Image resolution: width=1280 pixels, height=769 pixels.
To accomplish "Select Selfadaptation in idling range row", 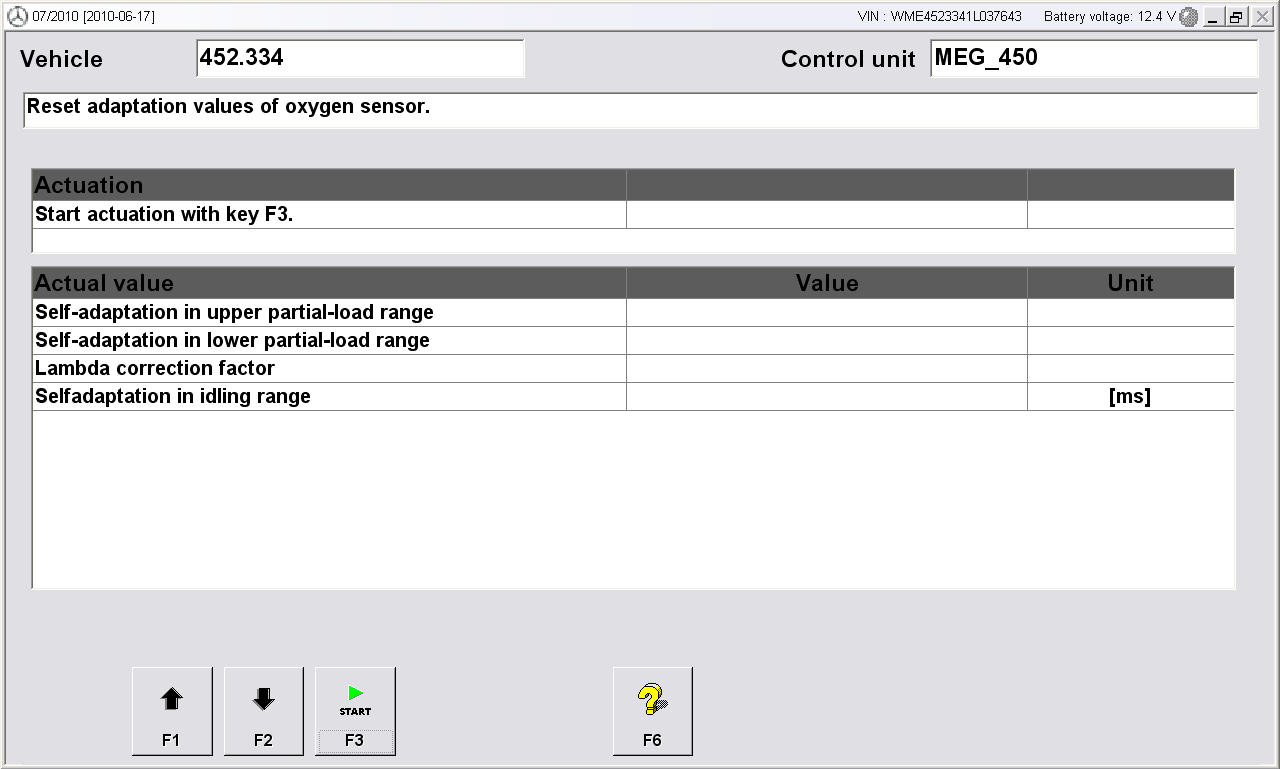I will (329, 397).
